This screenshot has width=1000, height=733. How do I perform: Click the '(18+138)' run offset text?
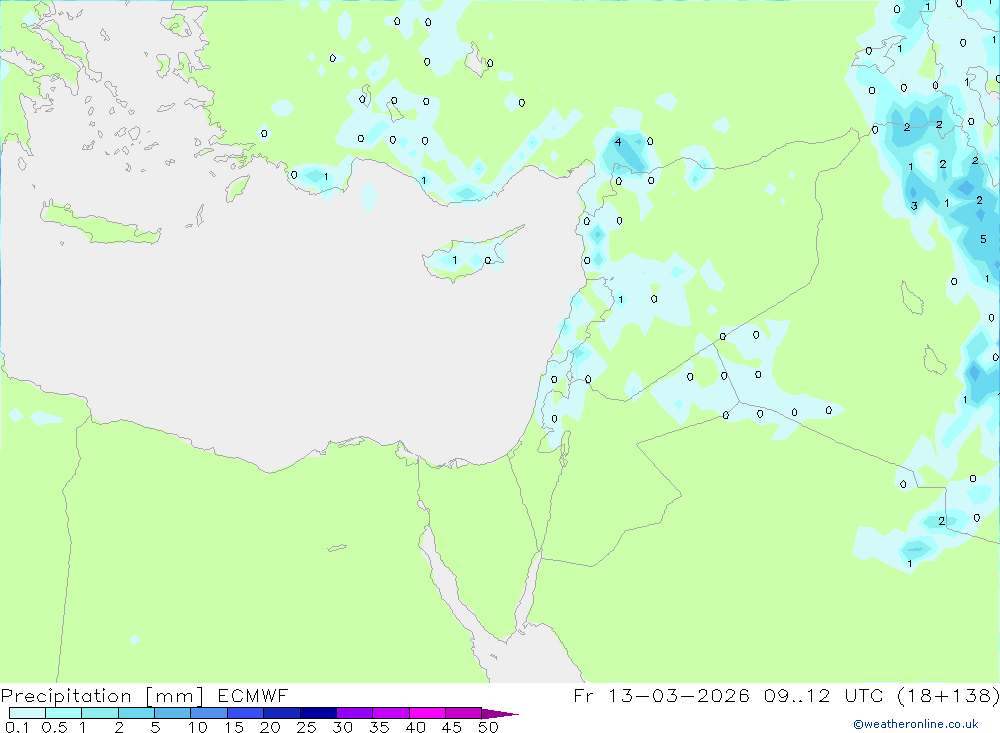point(949,695)
